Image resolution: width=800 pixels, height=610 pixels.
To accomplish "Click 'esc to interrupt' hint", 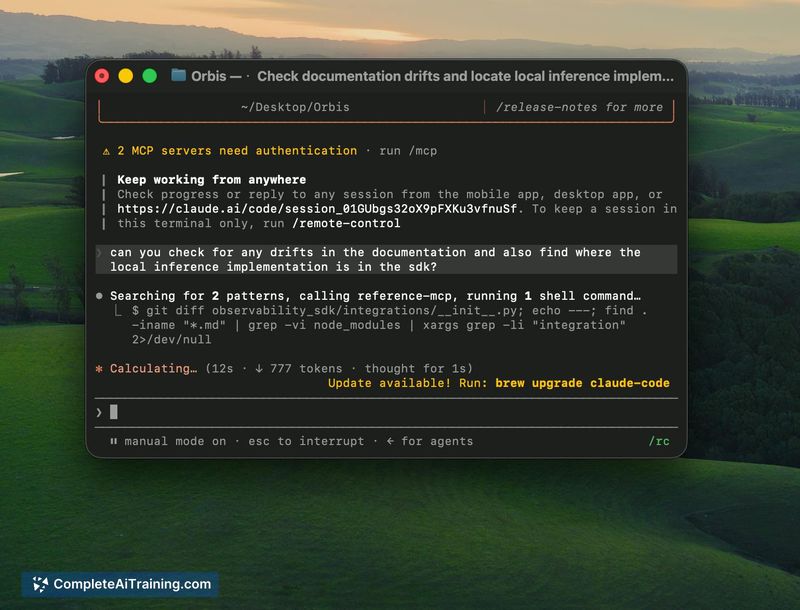I will [x=306, y=441].
